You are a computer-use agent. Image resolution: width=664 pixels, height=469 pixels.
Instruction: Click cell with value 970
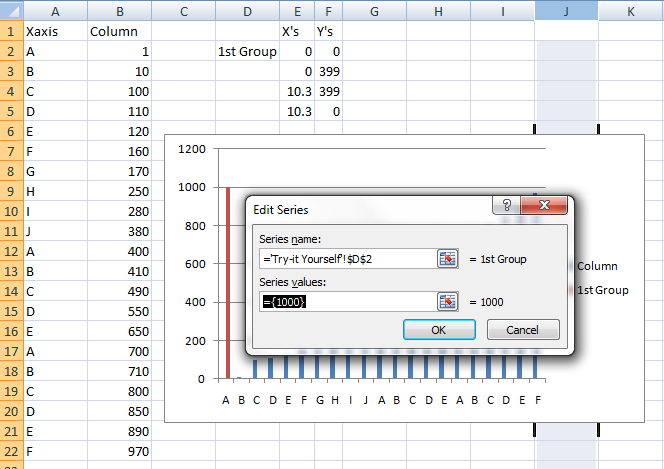[119, 451]
